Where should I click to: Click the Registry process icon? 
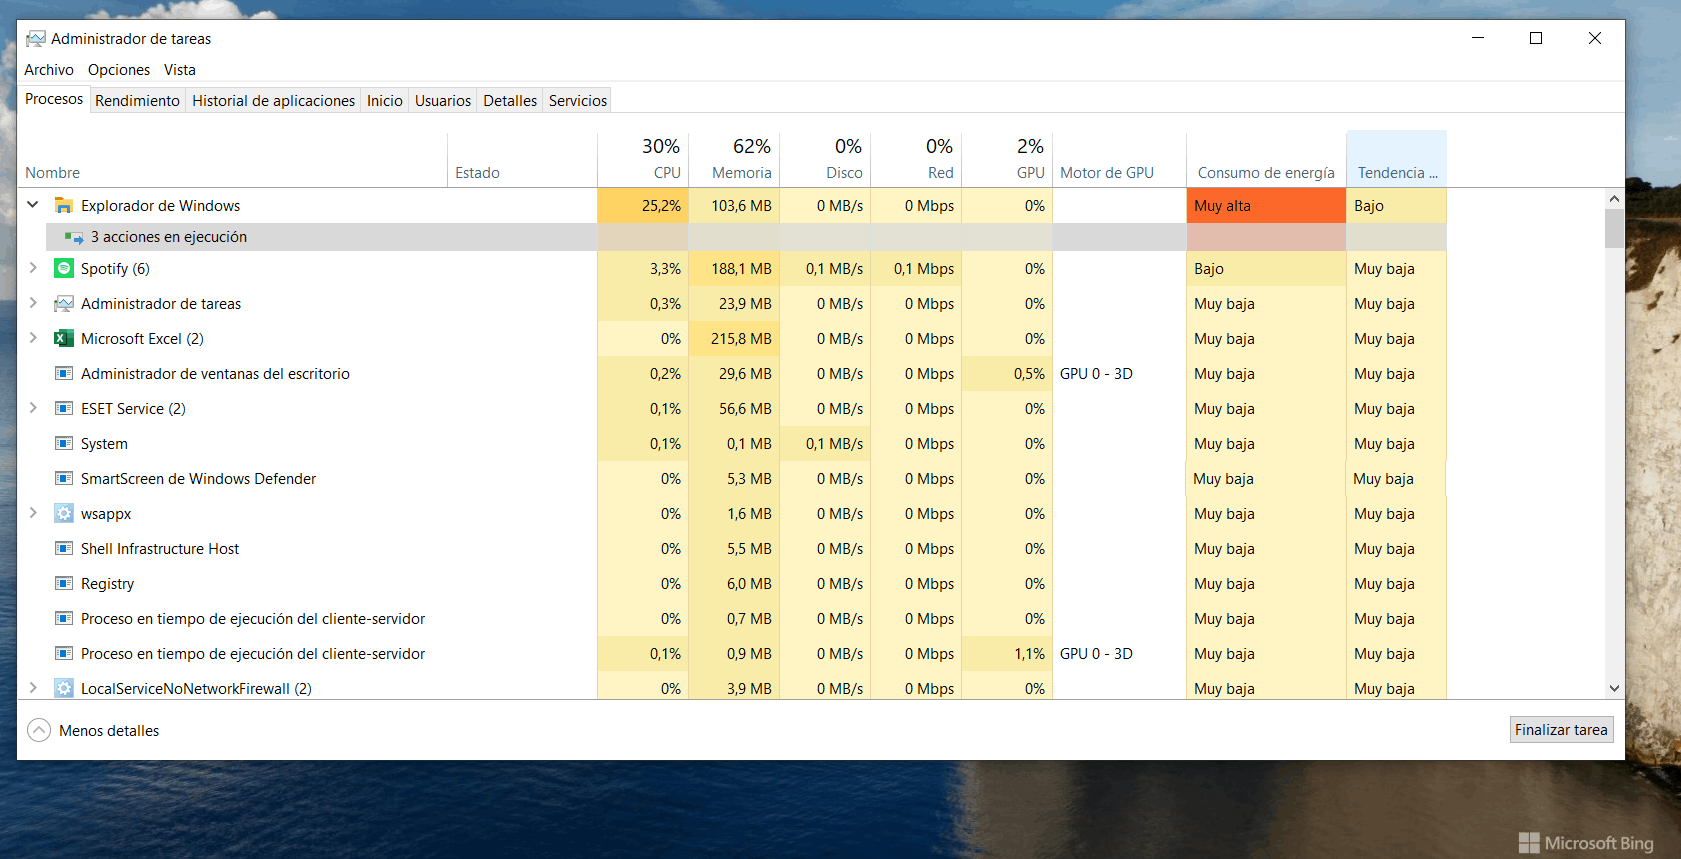[64, 583]
